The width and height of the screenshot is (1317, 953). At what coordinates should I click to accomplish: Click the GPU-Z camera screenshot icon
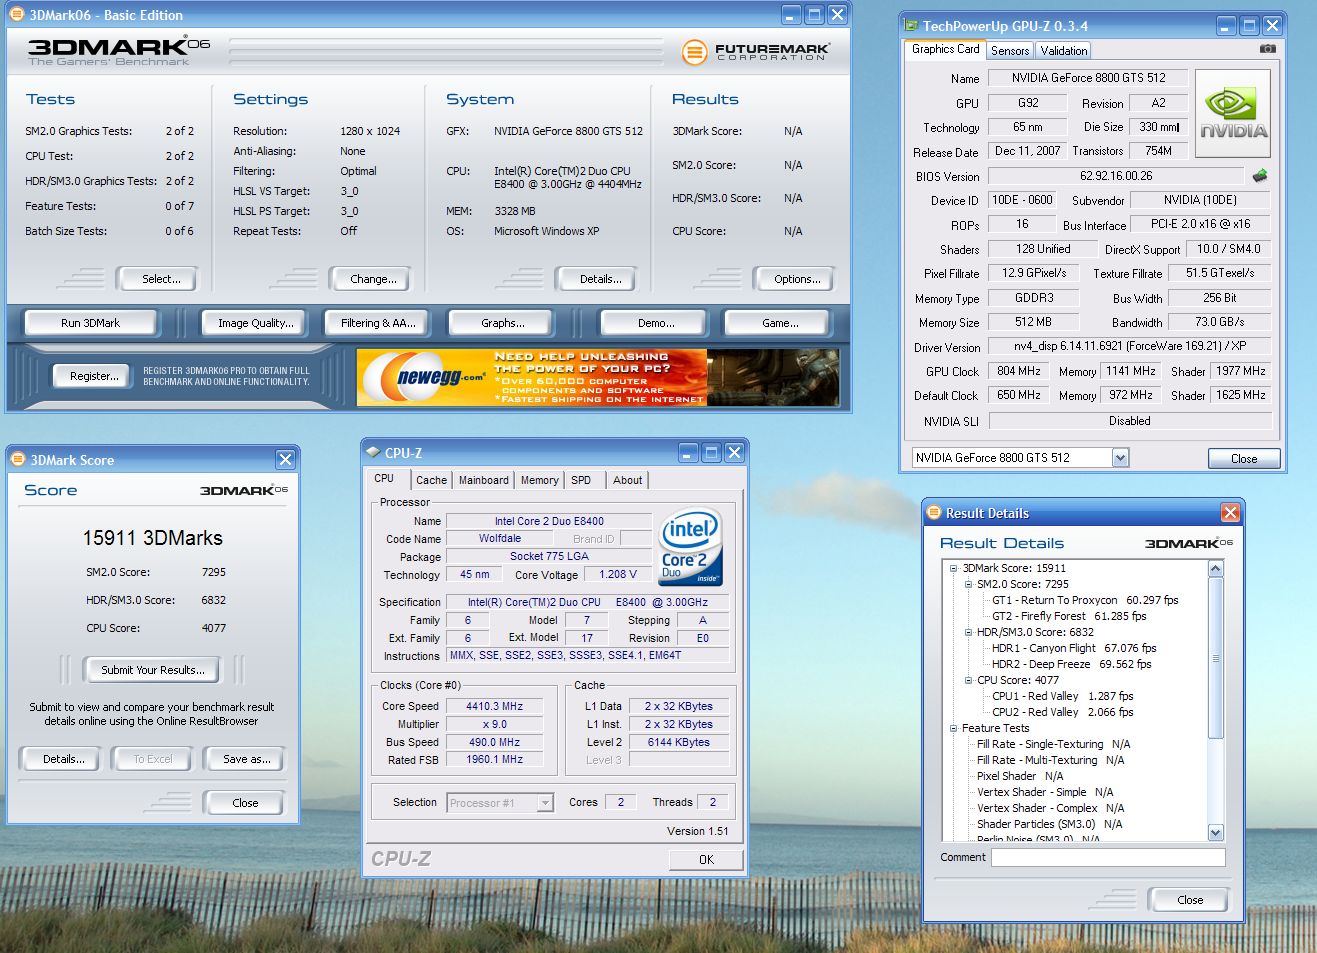1267,48
